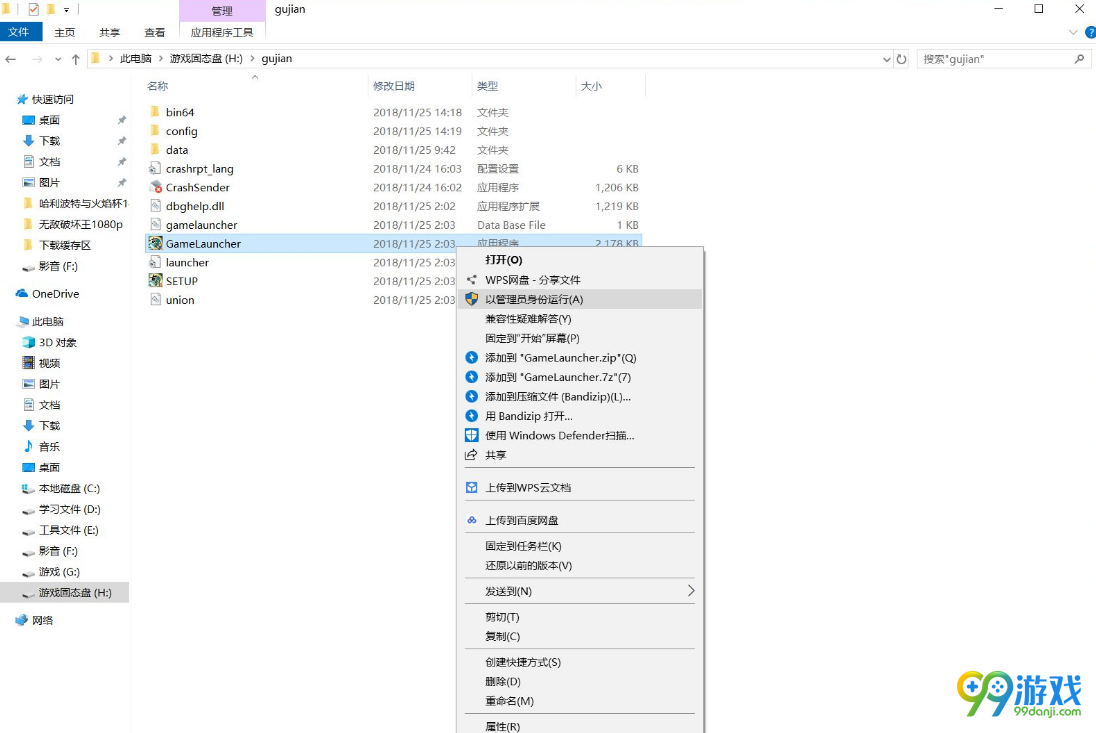The image size is (1096, 733).
Task: Select the bin64 folder icon
Action: click(155, 112)
